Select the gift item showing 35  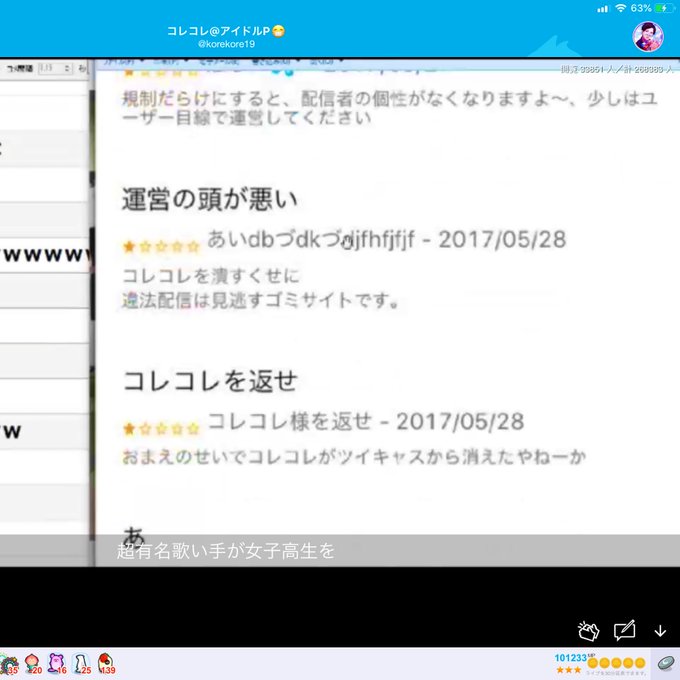tap(9, 664)
